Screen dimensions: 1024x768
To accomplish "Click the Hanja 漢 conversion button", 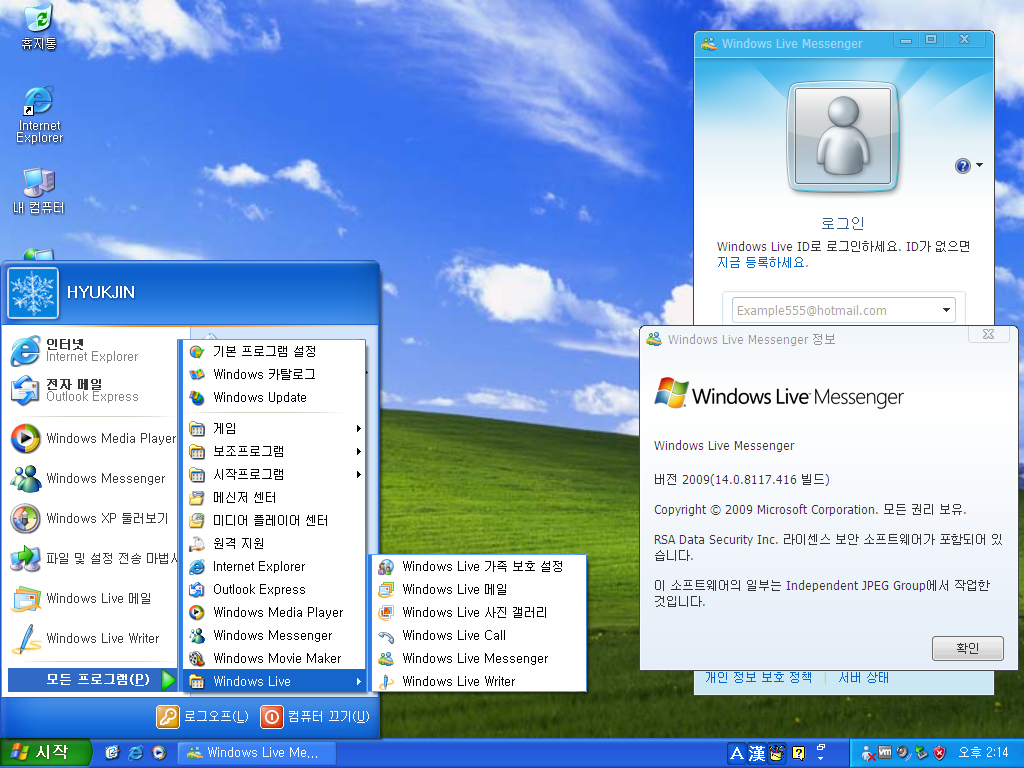I will pos(757,754).
